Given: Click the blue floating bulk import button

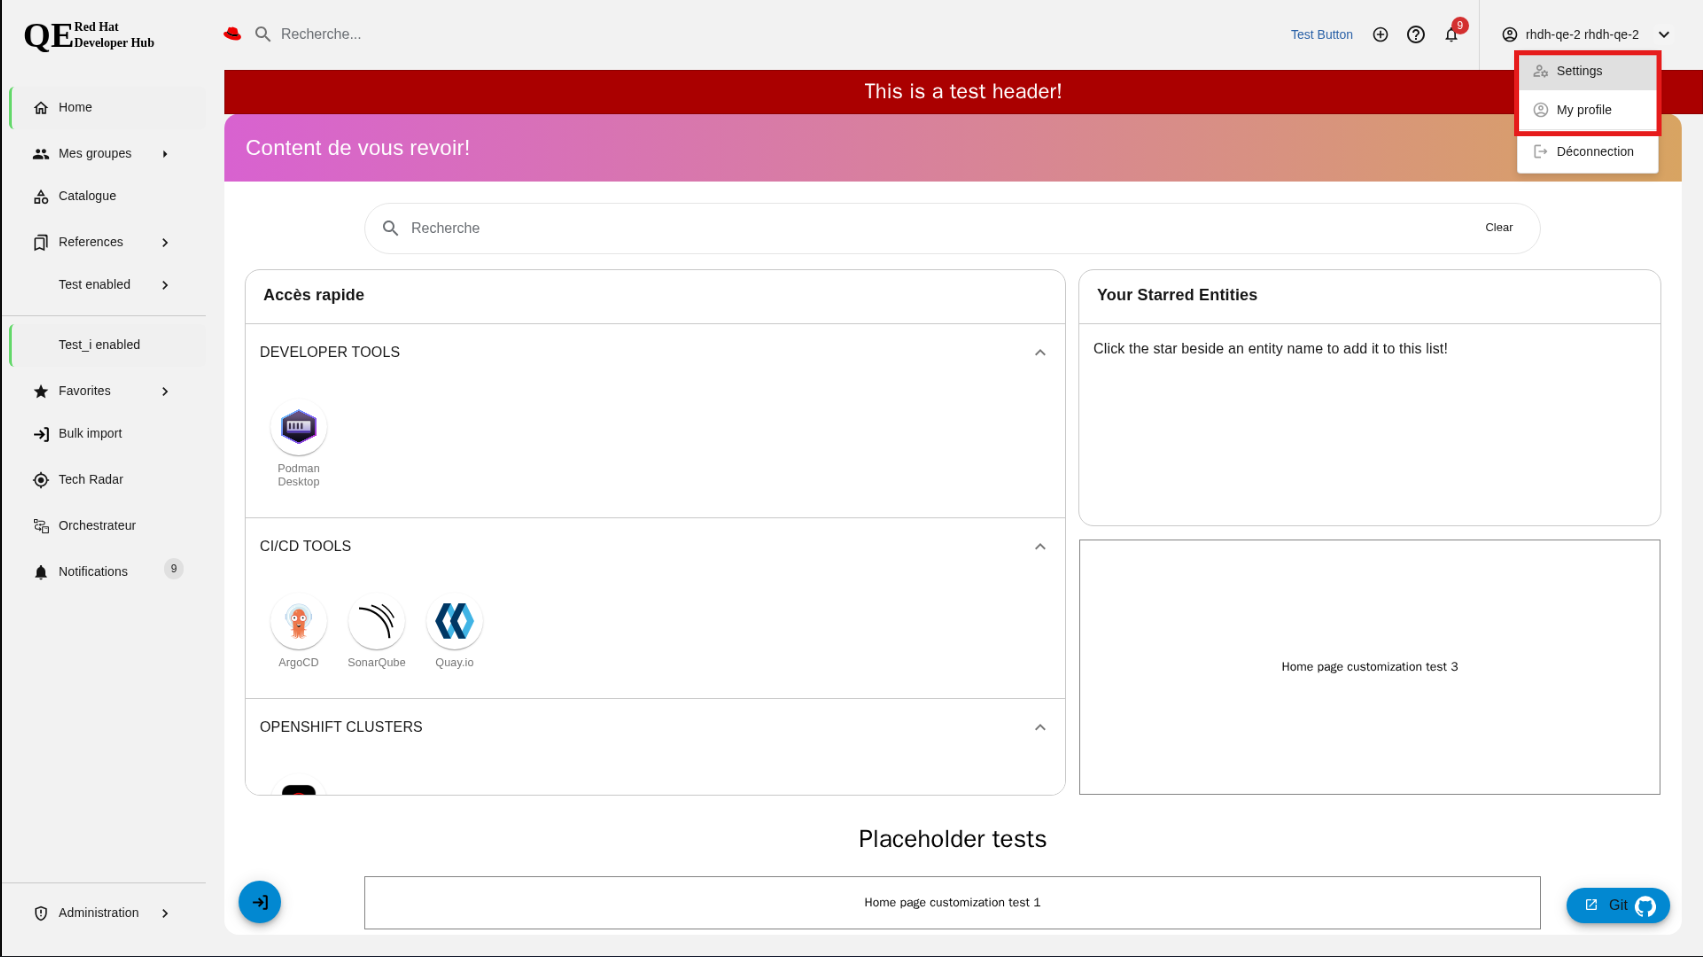Looking at the screenshot, I should click(260, 902).
